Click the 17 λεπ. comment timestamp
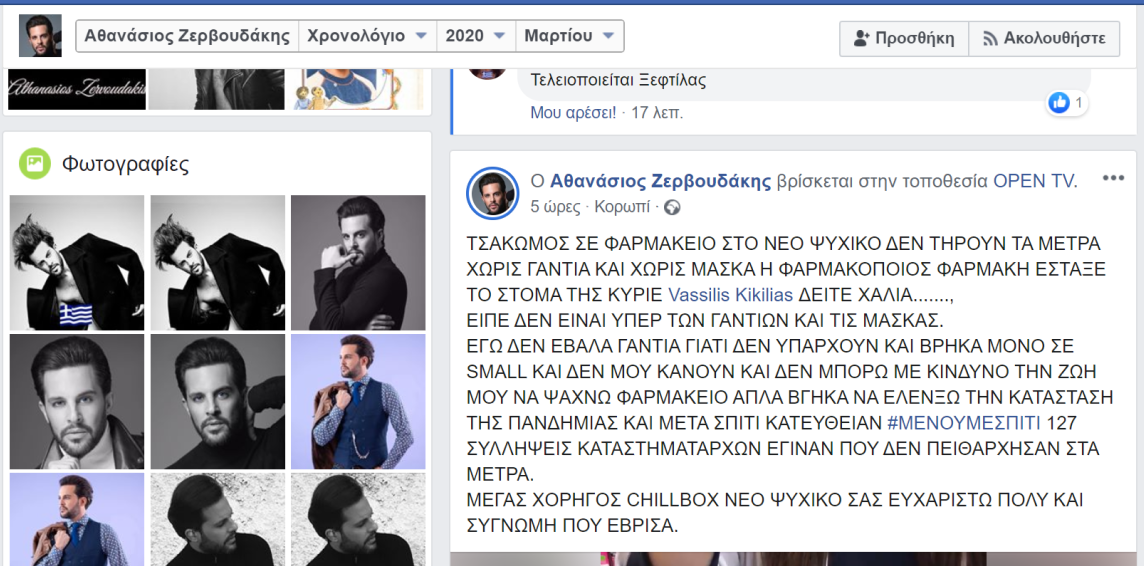 pyautogui.click(x=657, y=113)
